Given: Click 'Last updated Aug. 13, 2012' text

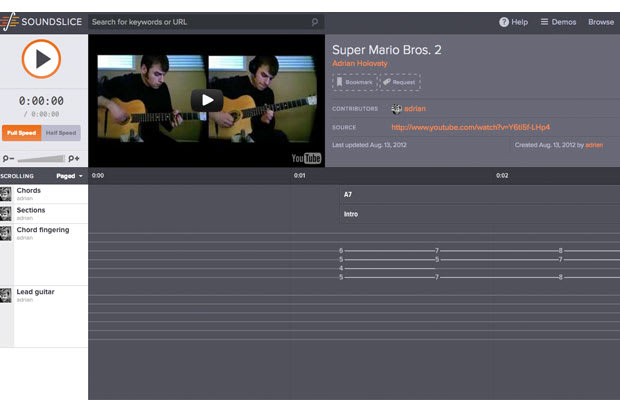Looking at the screenshot, I should click(369, 145).
